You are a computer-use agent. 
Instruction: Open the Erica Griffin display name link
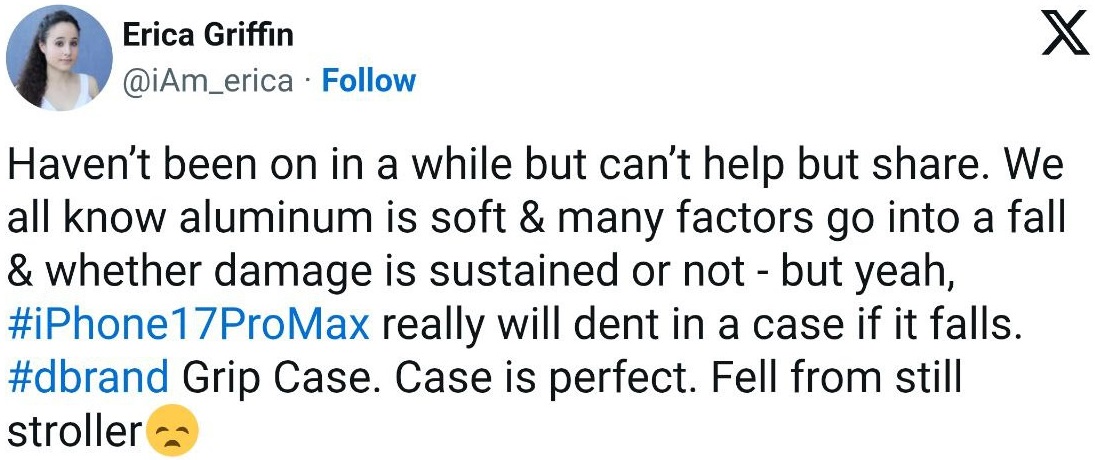[206, 36]
